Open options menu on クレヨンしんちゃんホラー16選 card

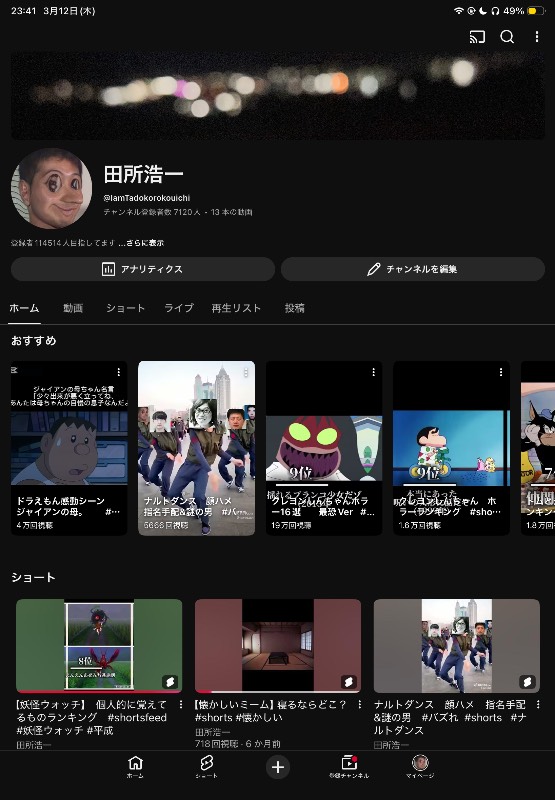tap(373, 372)
